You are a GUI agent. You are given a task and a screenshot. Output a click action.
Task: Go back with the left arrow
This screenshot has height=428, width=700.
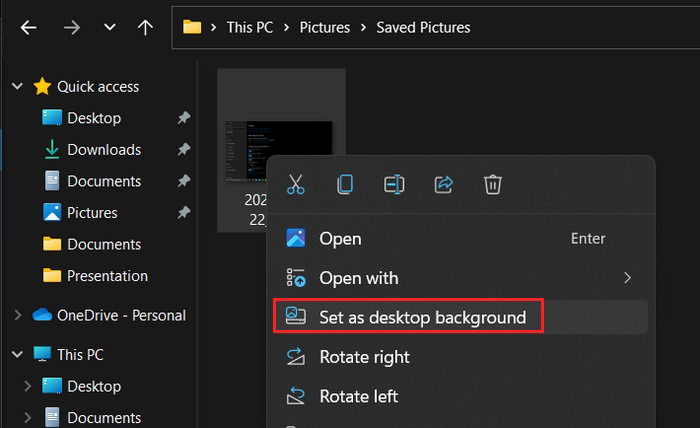point(29,28)
